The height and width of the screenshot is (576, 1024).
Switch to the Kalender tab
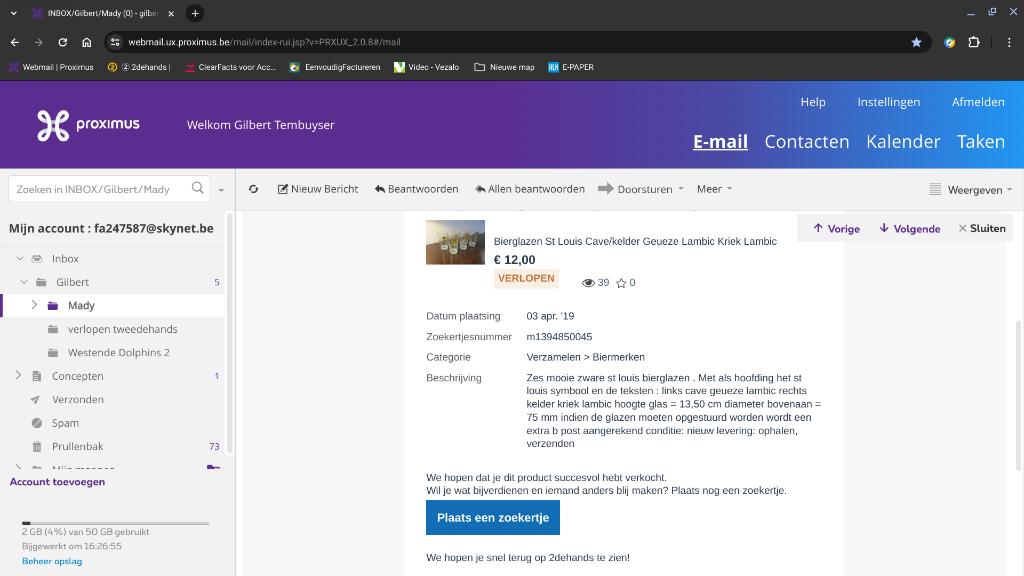coord(902,141)
